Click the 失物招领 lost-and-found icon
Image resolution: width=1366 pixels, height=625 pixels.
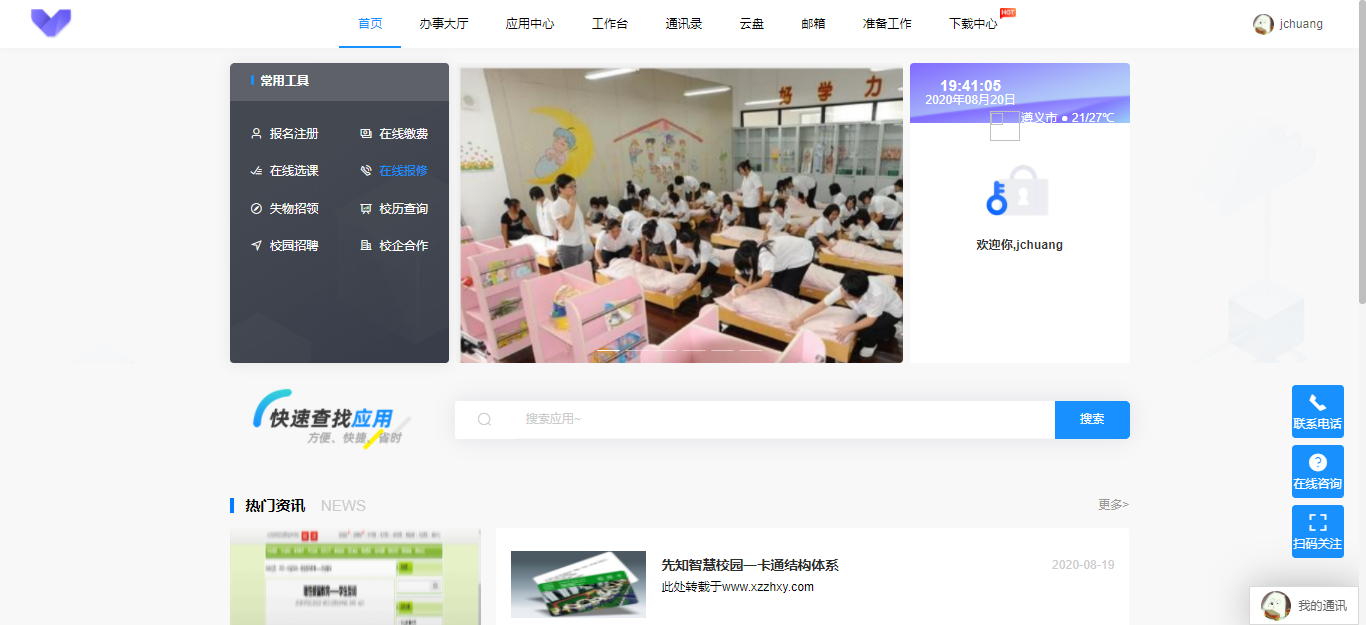coord(256,208)
